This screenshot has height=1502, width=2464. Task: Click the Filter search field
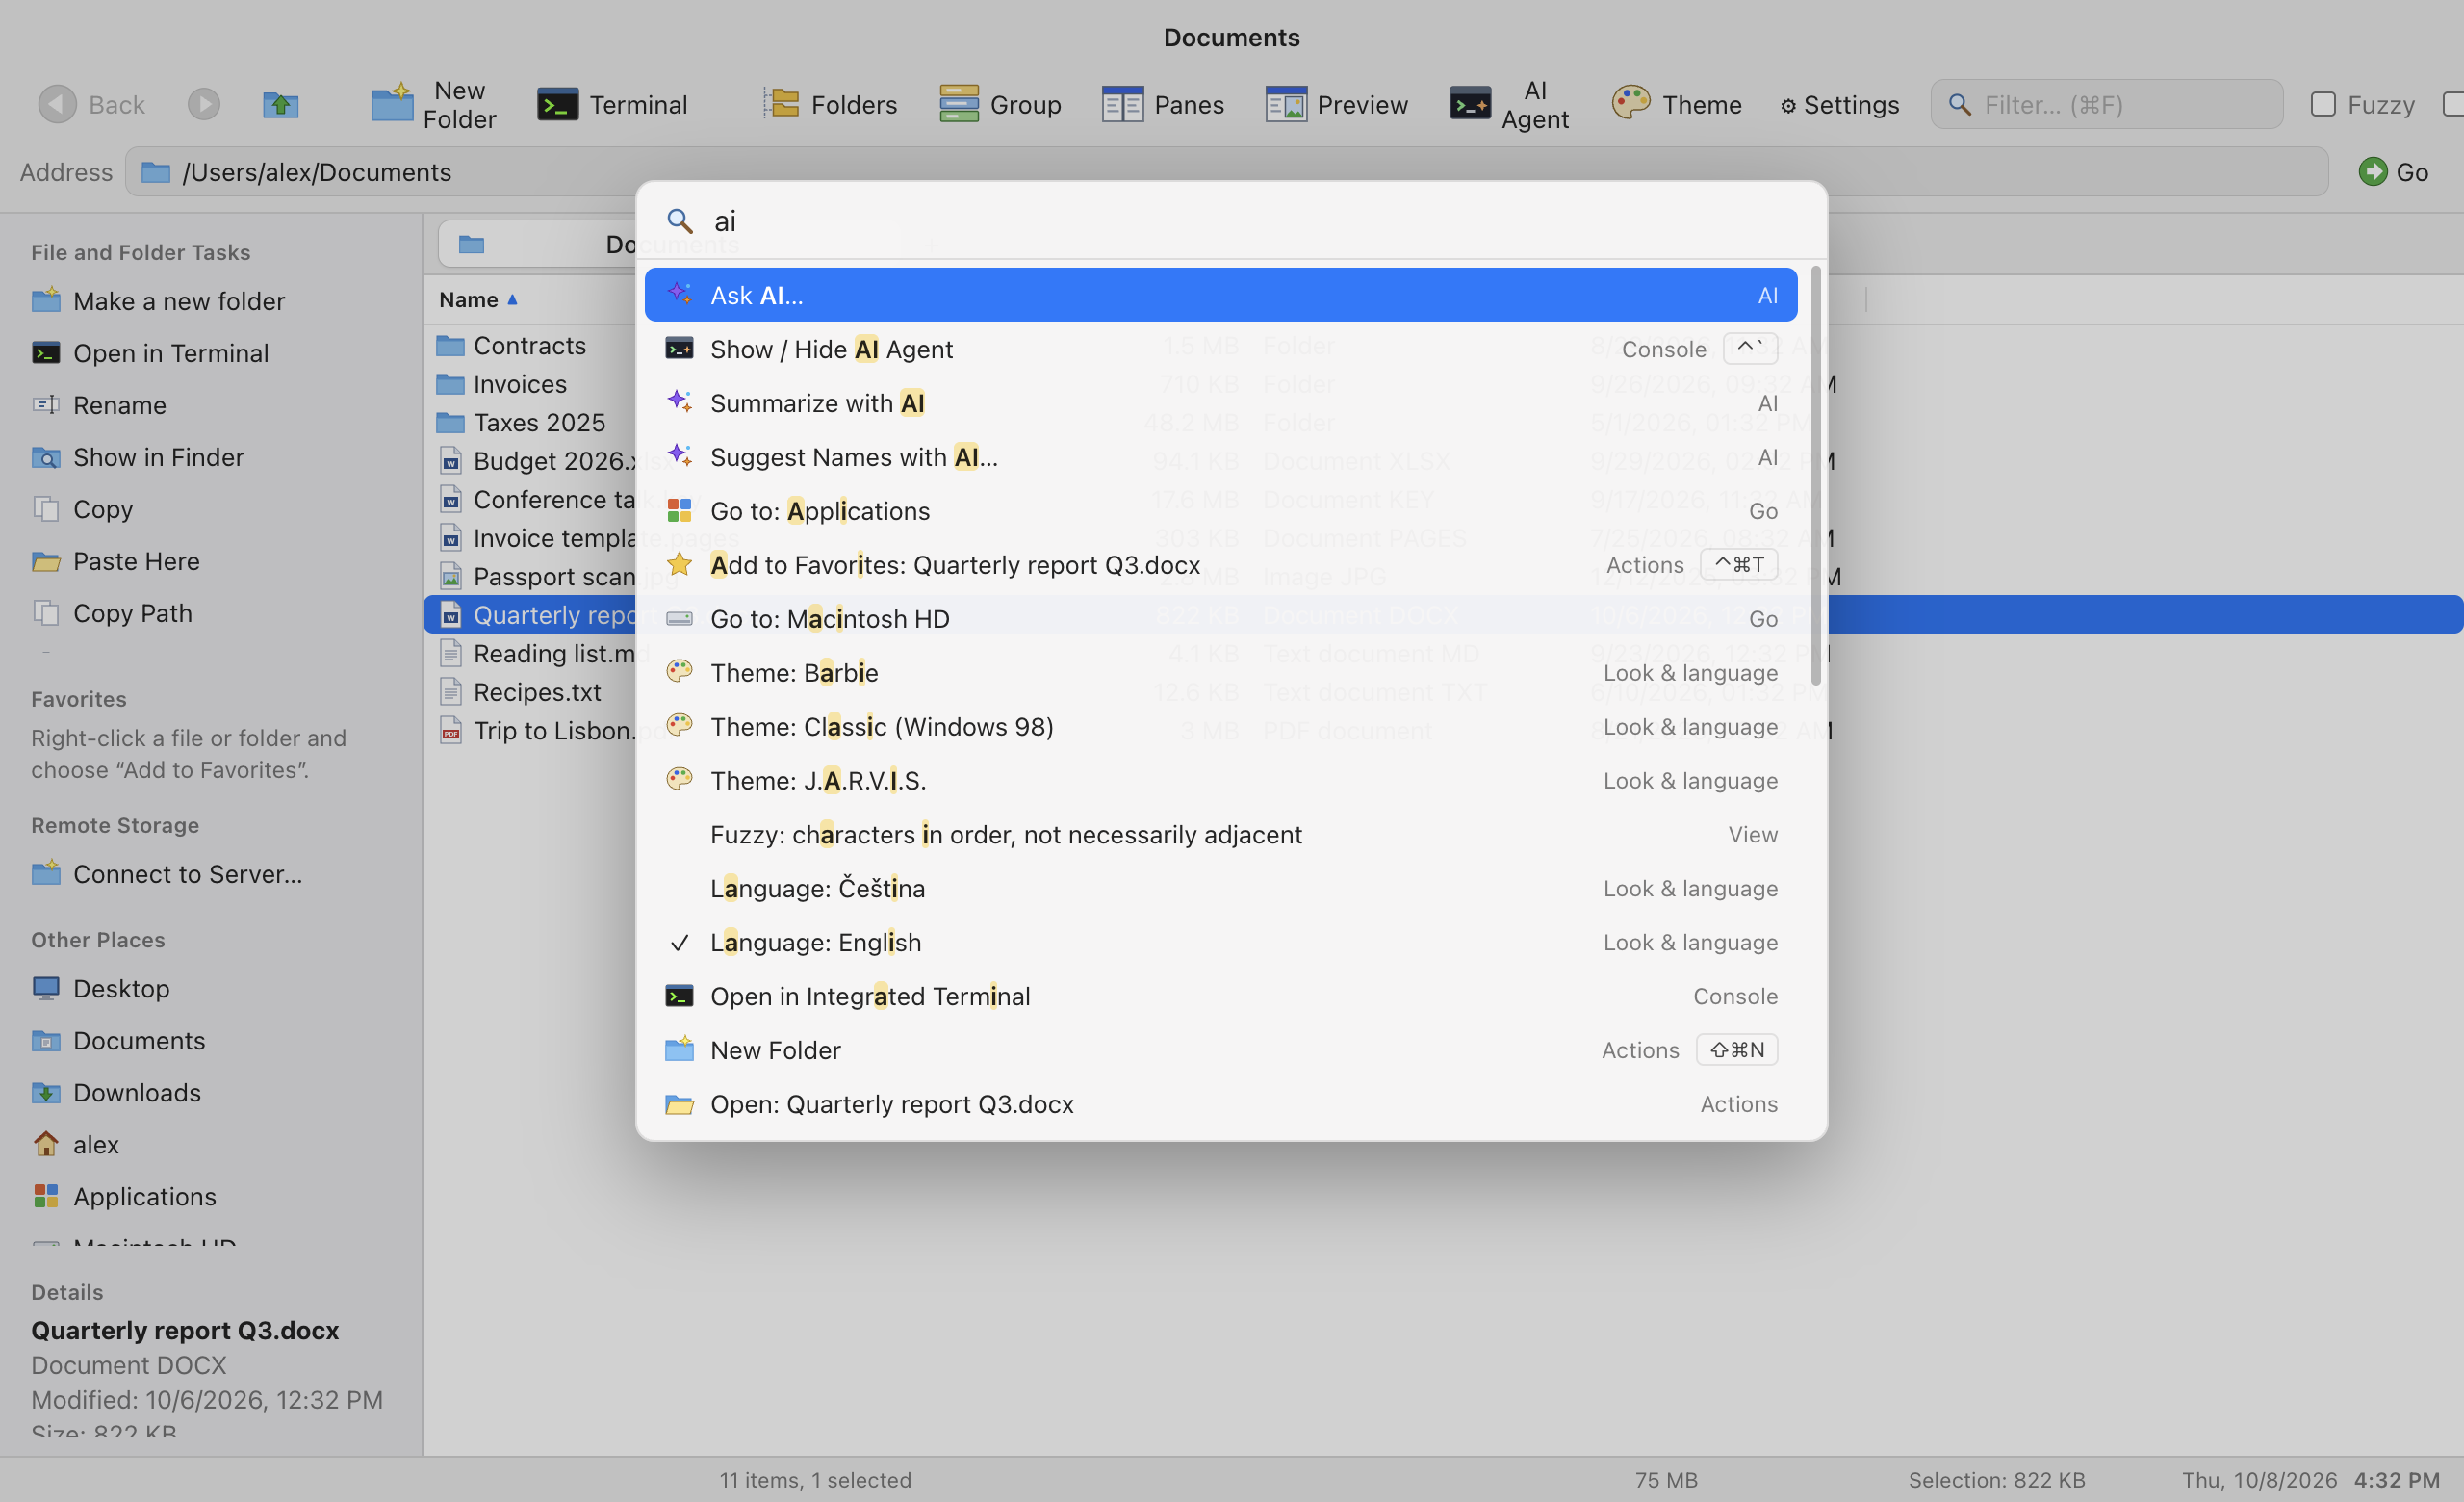tap(2106, 104)
